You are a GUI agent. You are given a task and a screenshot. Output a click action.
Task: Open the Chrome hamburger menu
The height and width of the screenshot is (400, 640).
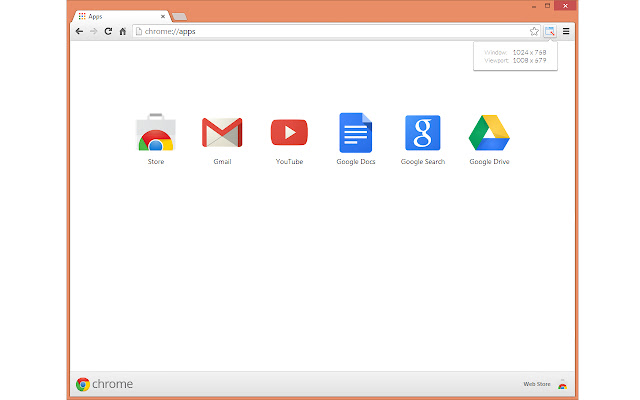click(x=566, y=31)
